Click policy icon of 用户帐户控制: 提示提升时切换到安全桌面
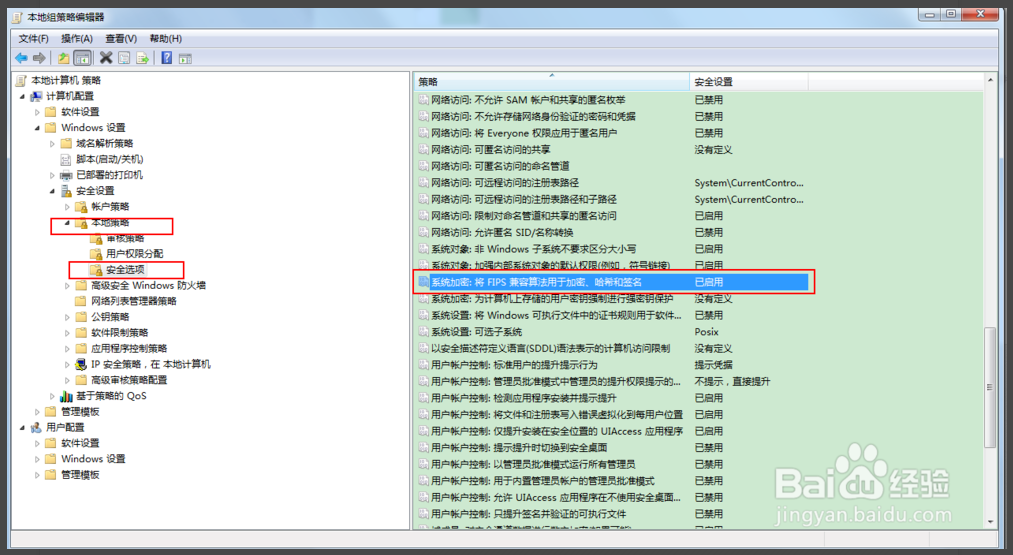This screenshot has width=1013, height=555. pyautogui.click(x=424, y=448)
